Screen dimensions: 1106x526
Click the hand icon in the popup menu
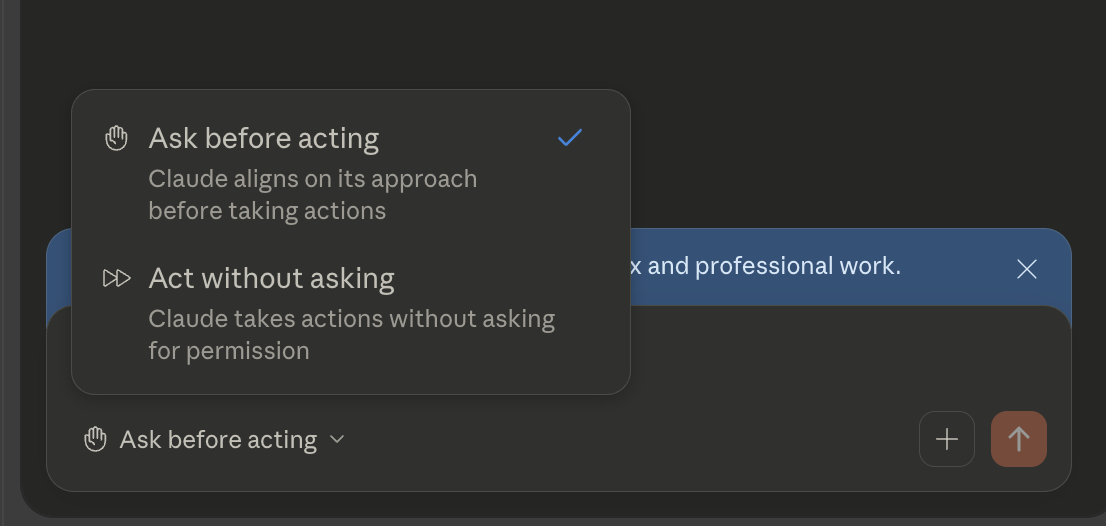(x=116, y=138)
